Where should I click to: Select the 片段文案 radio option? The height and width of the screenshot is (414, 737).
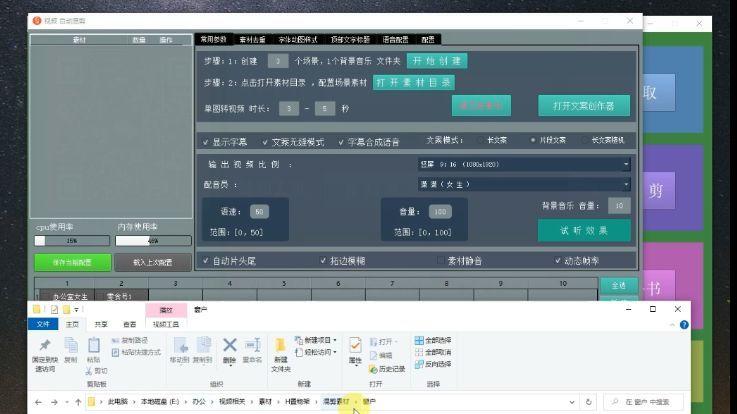(x=533, y=140)
